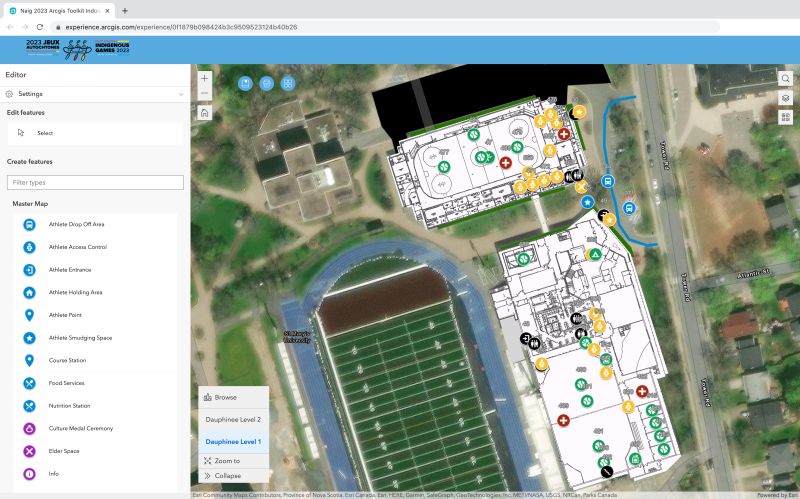Click the Filter types input field
This screenshot has height=499, width=800.
(95, 183)
